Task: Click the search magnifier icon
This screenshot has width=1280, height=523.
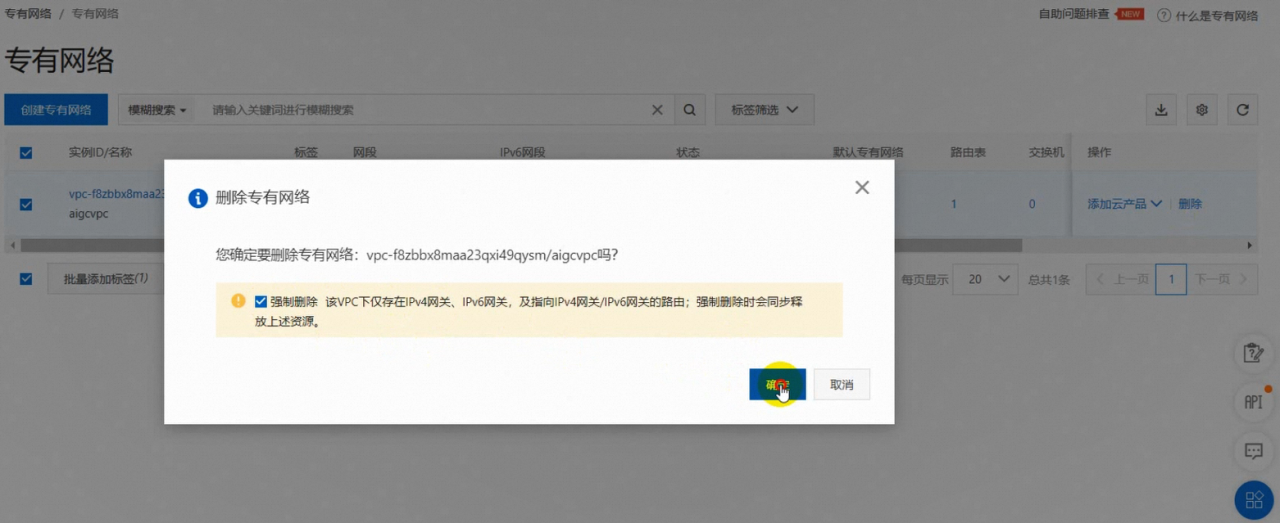Action: point(689,110)
